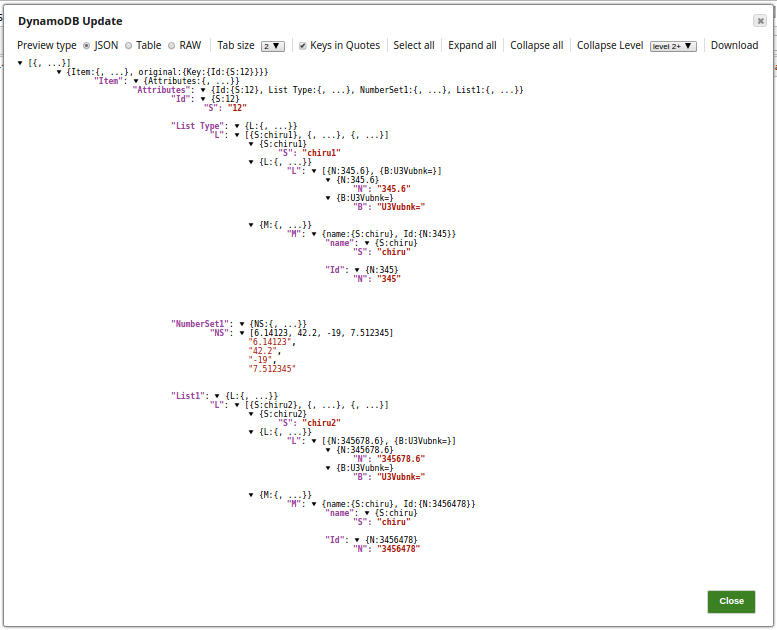Collapse the {S:chiru1} node
Viewport: 777px width, 630px height.
(251, 144)
